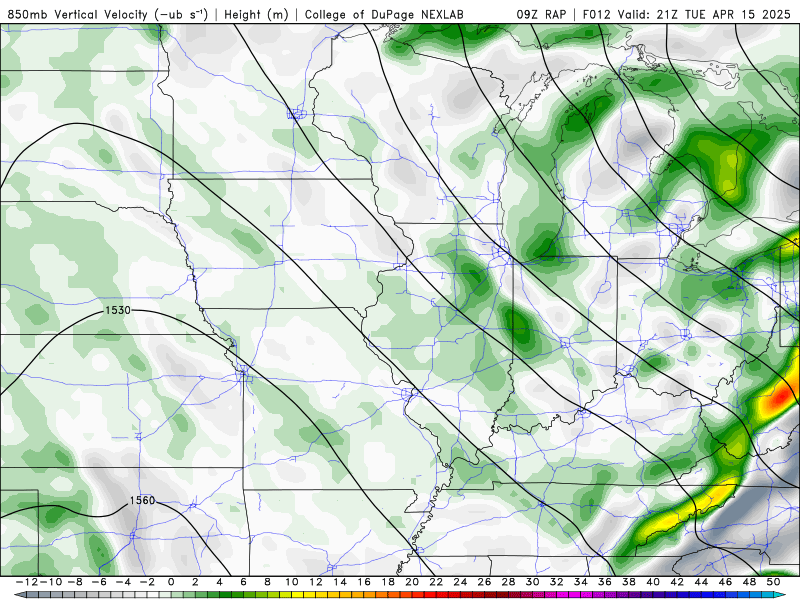Click the 6 value on the color scale
The image size is (800, 600).
click(x=243, y=582)
